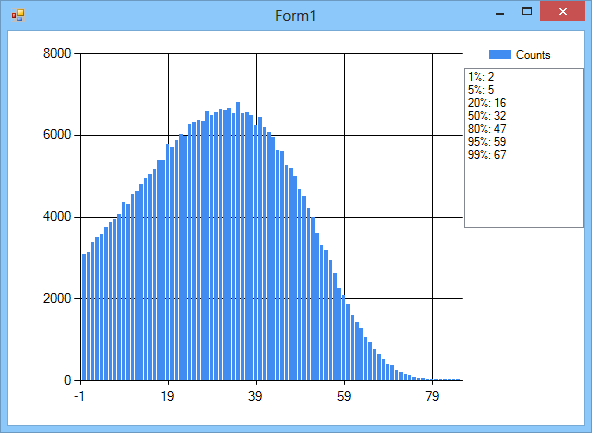
Task: Click the 4000 y-axis label
Action: [57, 217]
